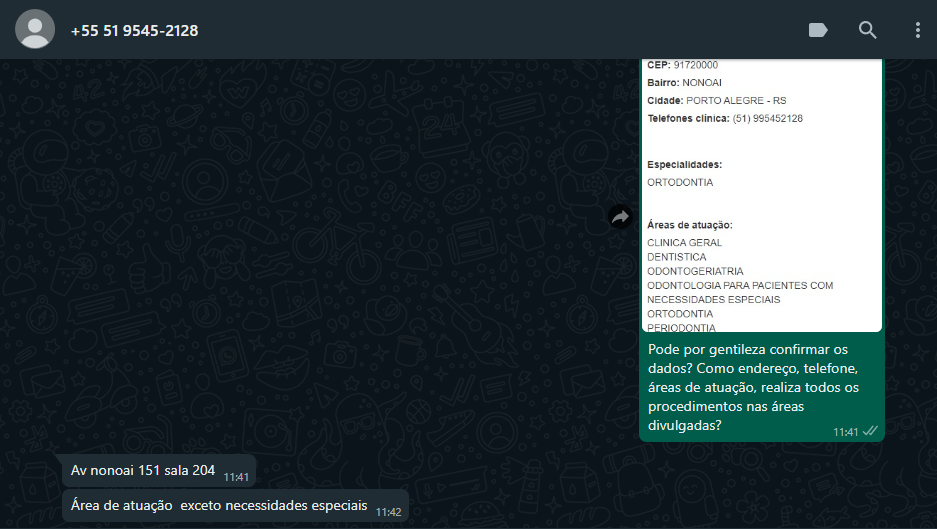The width and height of the screenshot is (937, 529).
Task: Click 'Especialidades:' heading in the image
Action: pos(684,164)
